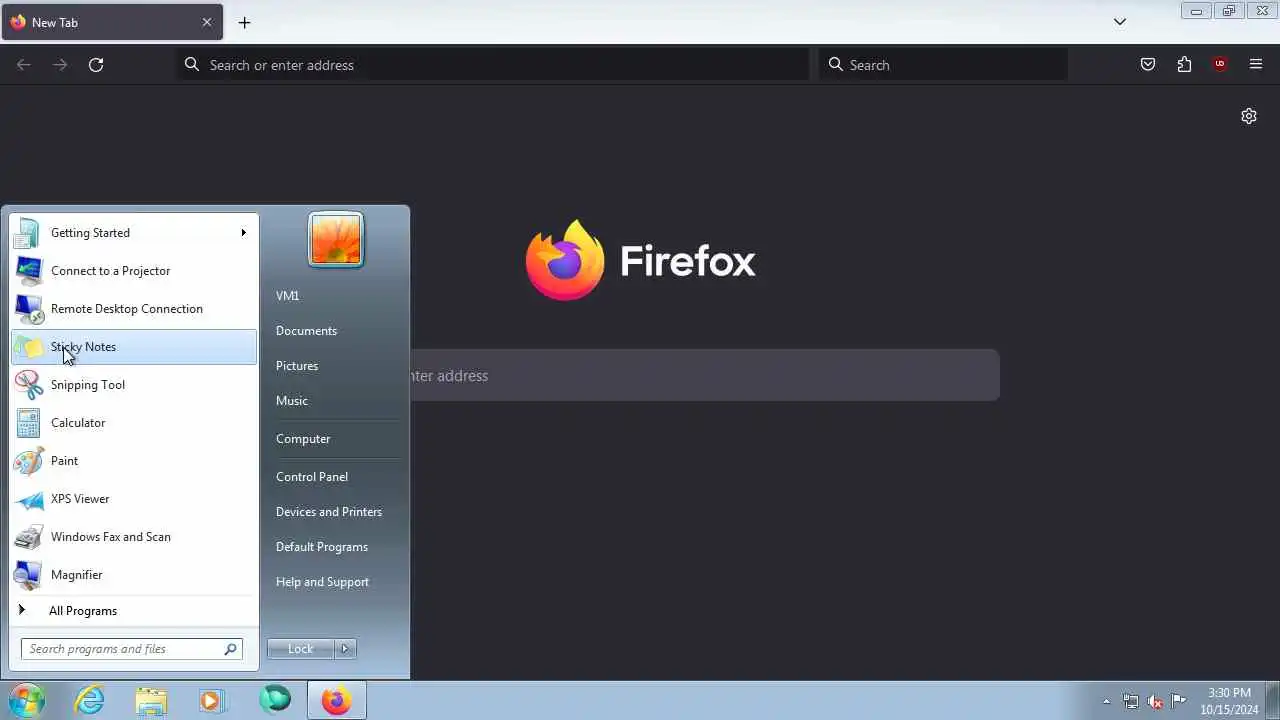Image resolution: width=1280 pixels, height=720 pixels.
Task: Open Paint program
Action: click(x=134, y=461)
